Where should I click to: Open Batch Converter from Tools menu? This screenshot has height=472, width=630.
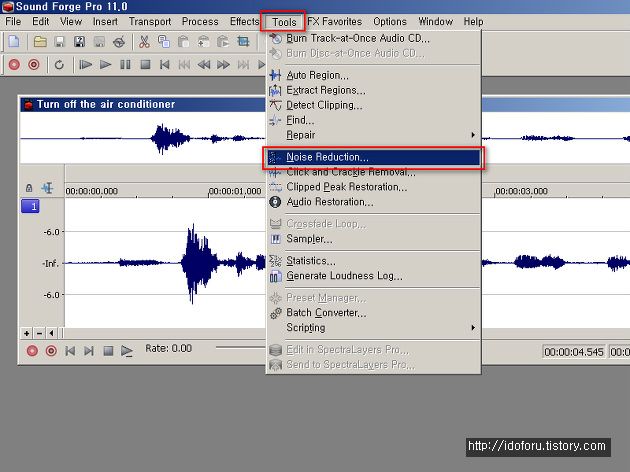click(x=374, y=313)
